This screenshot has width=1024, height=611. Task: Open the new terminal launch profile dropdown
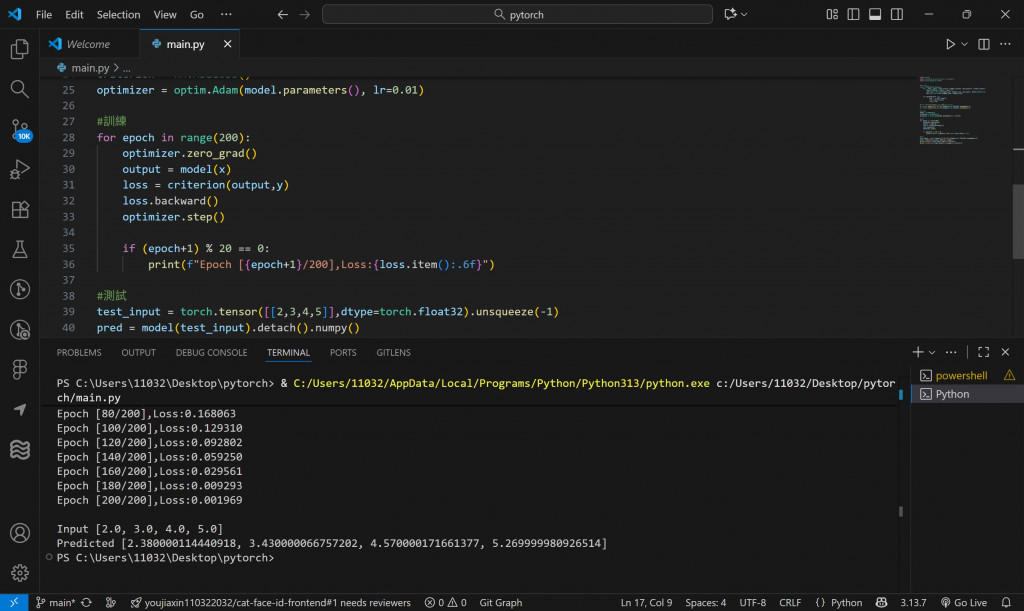pyautogui.click(x=933, y=353)
